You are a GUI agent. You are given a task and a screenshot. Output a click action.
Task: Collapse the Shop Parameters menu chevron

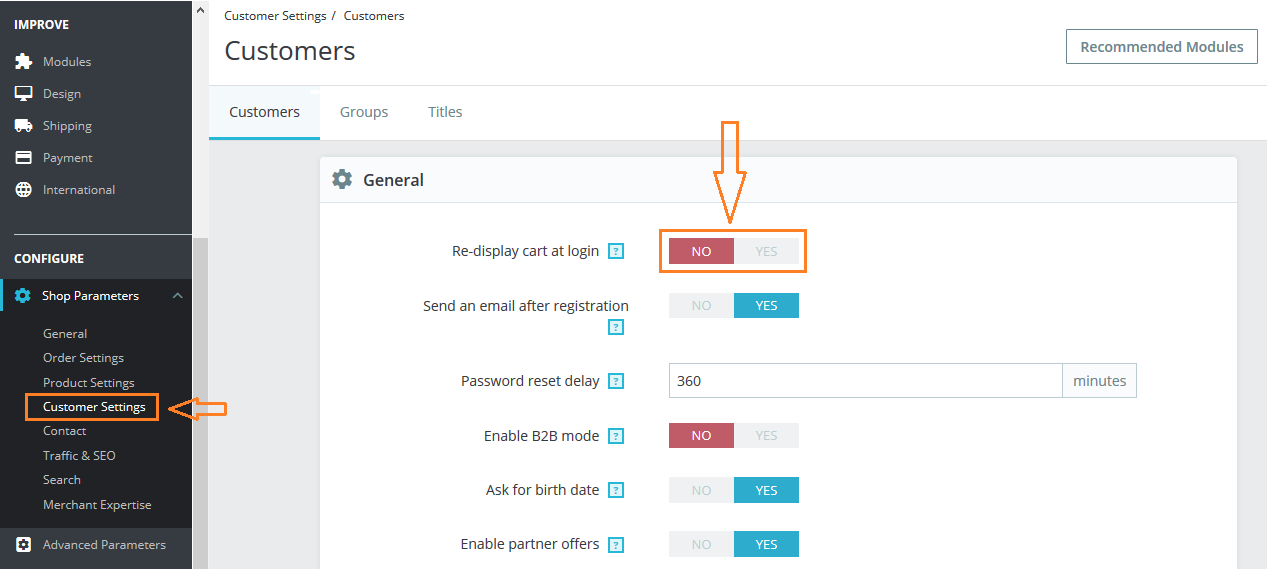coord(177,296)
